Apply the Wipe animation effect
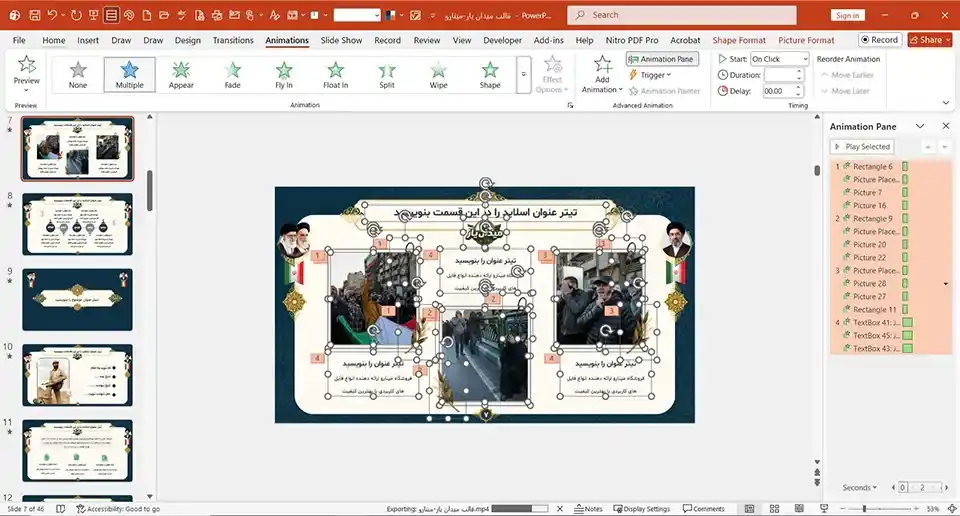Screen dimensions: 960x516 [x=438, y=75]
